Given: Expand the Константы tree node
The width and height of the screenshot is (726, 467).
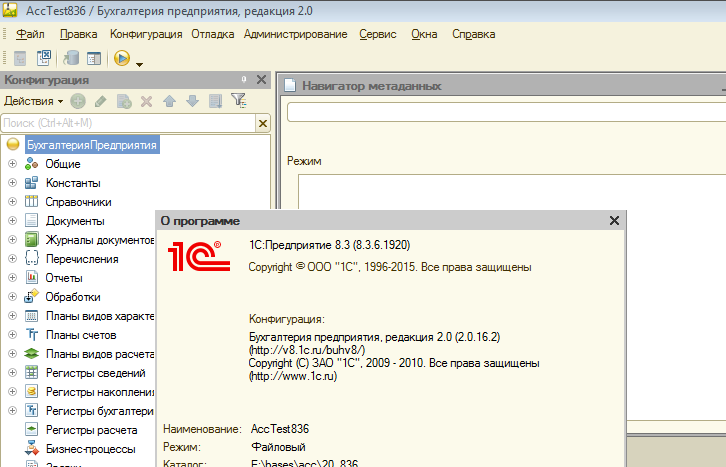Looking at the screenshot, I should (13, 183).
